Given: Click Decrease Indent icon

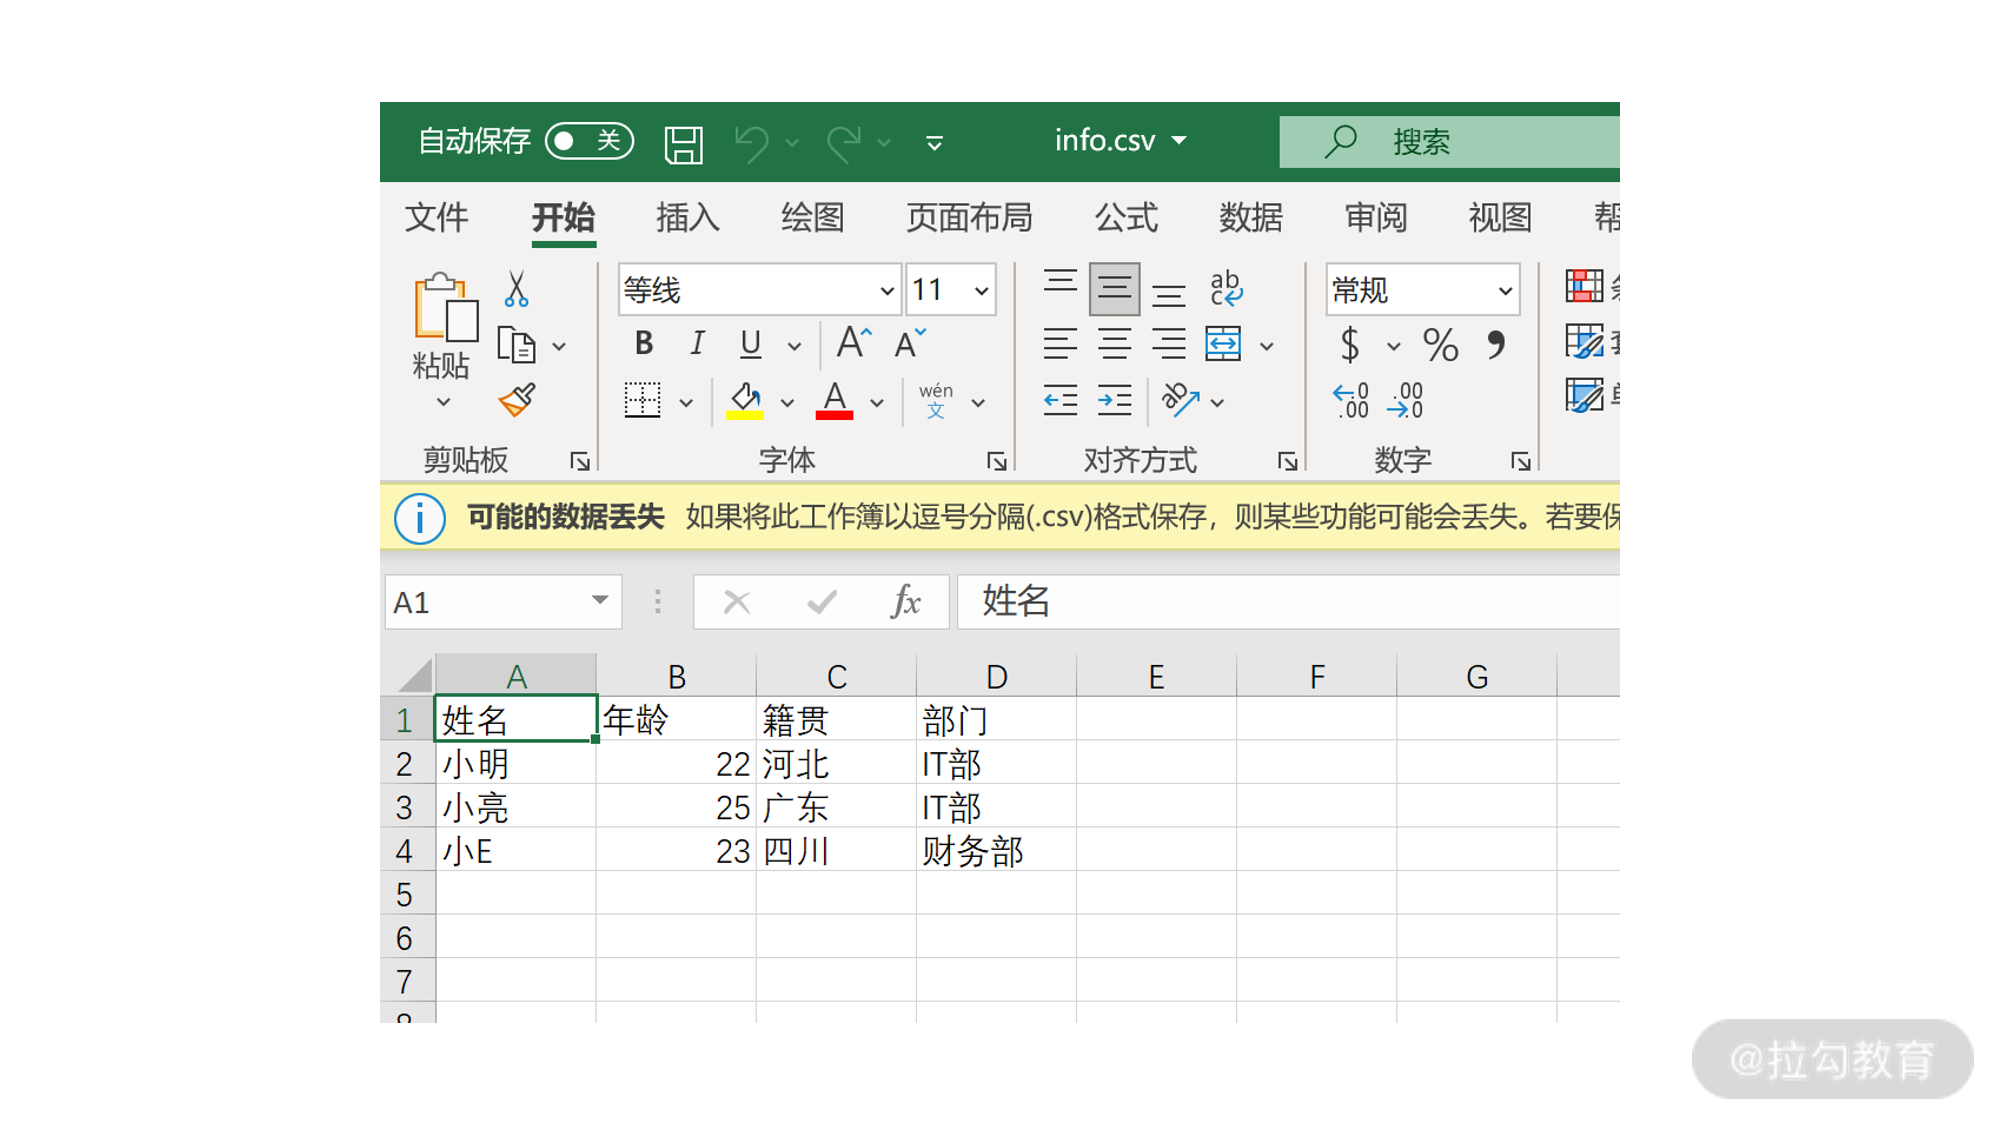Looking at the screenshot, I should (x=1060, y=401).
